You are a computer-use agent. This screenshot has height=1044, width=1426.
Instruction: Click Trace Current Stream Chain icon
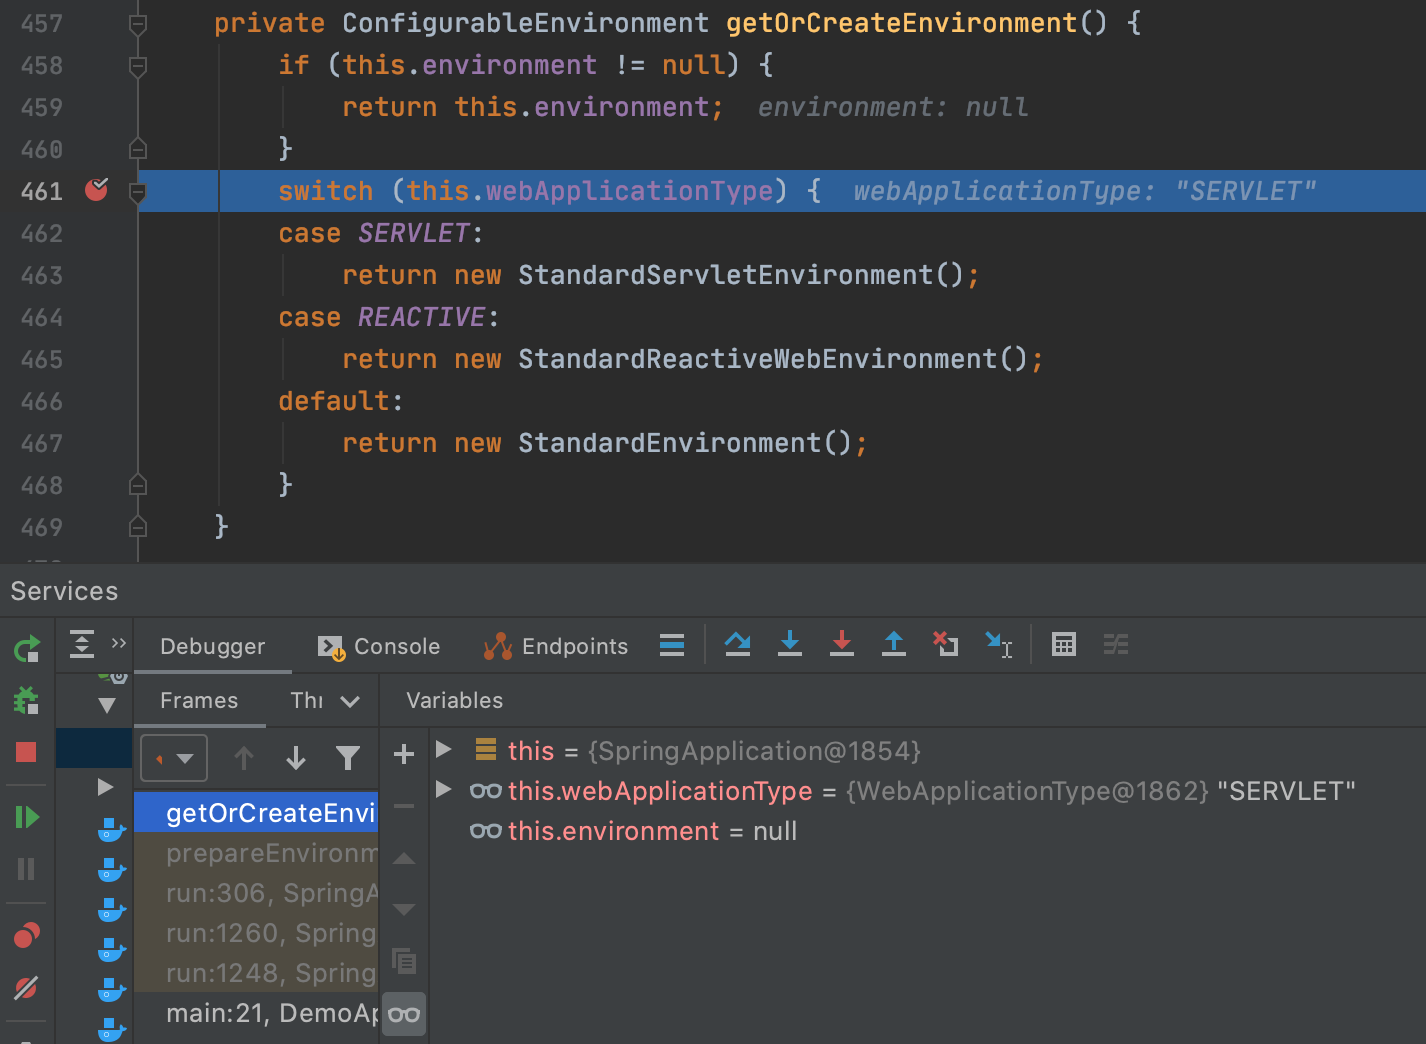[x=1116, y=645]
